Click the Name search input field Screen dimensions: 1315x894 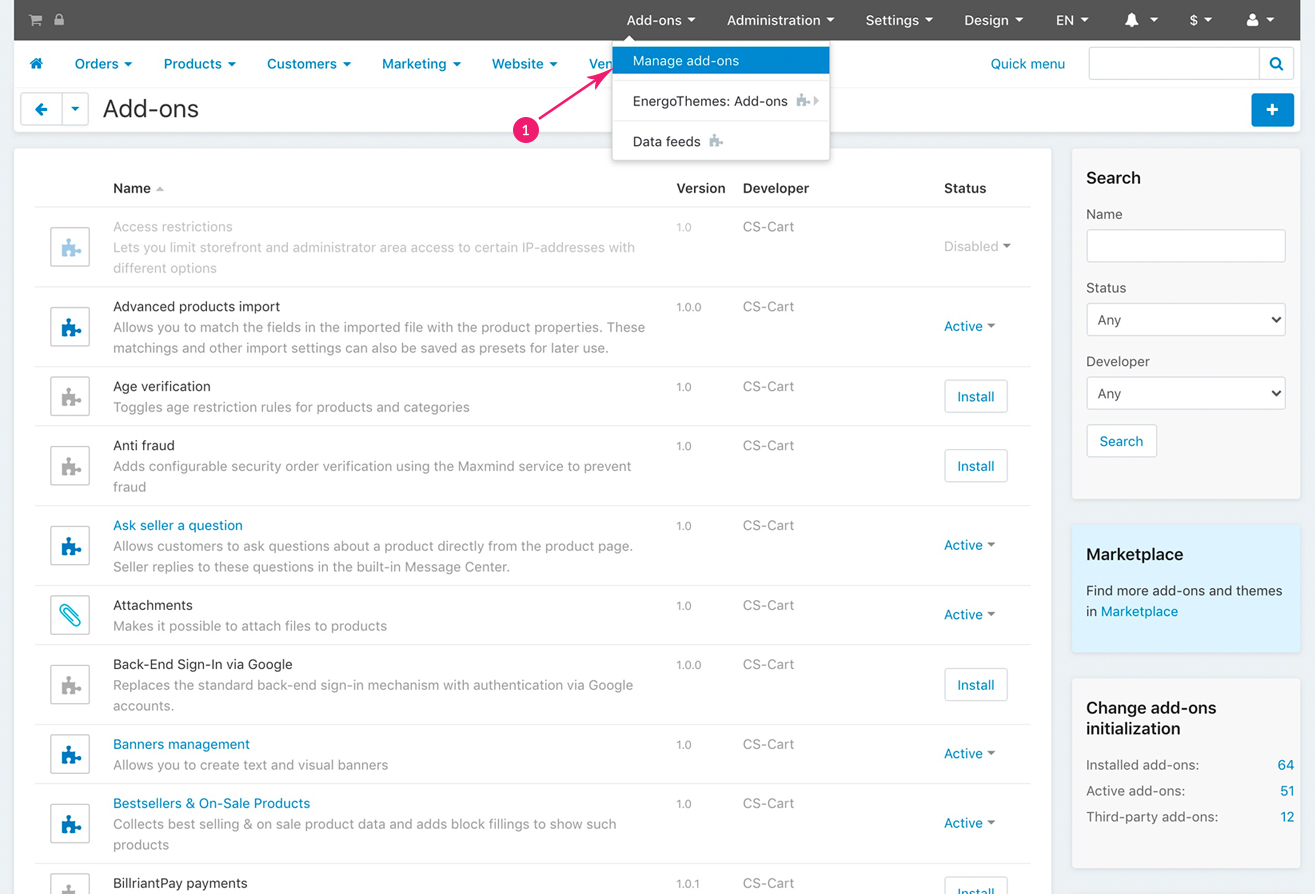[x=1185, y=246]
